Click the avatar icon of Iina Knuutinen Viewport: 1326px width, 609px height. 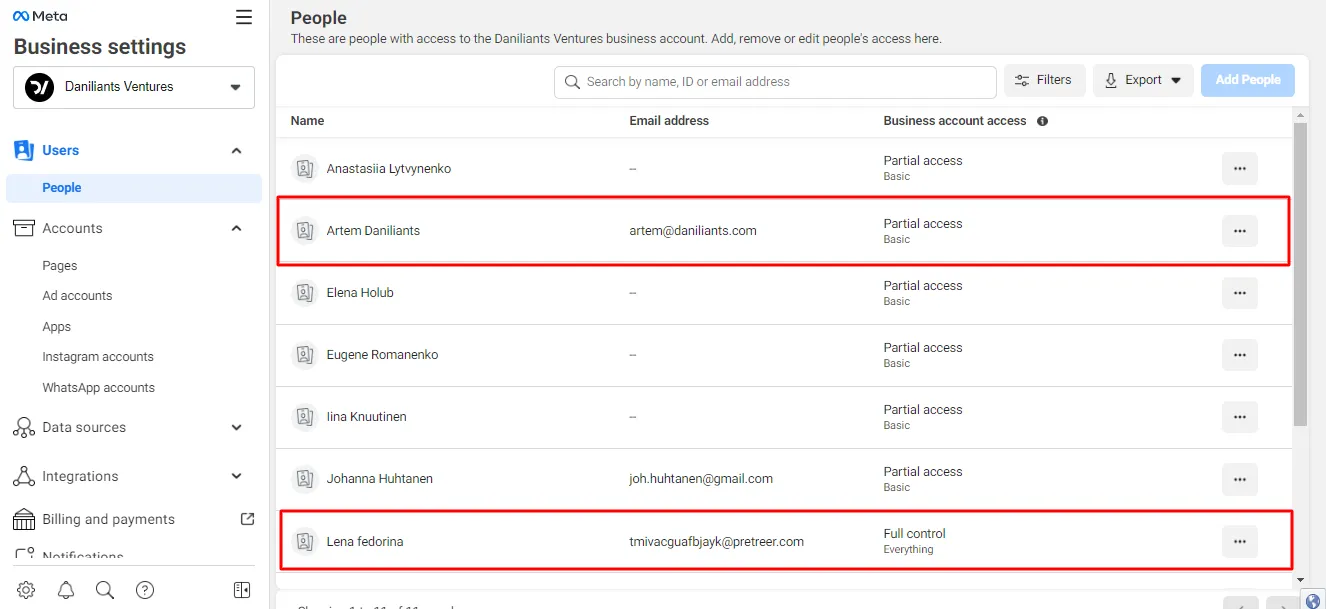304,417
